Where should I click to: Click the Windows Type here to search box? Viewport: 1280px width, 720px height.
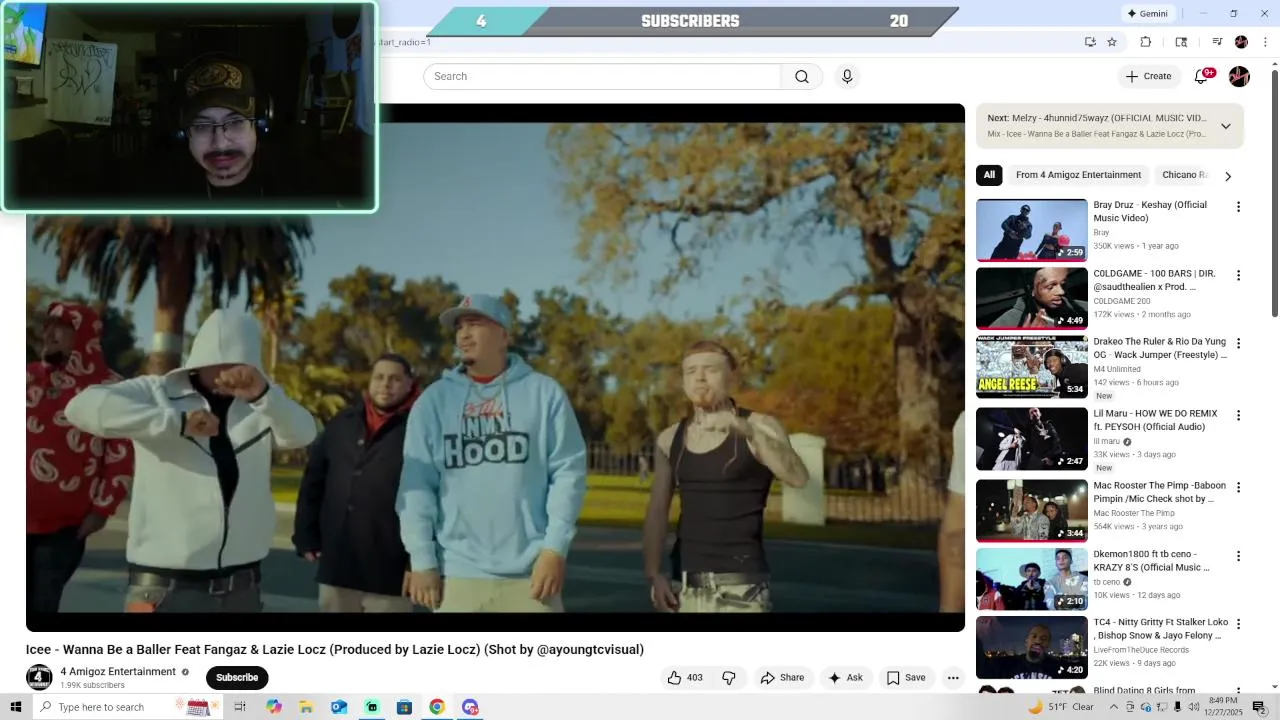pyautogui.click(x=120, y=707)
